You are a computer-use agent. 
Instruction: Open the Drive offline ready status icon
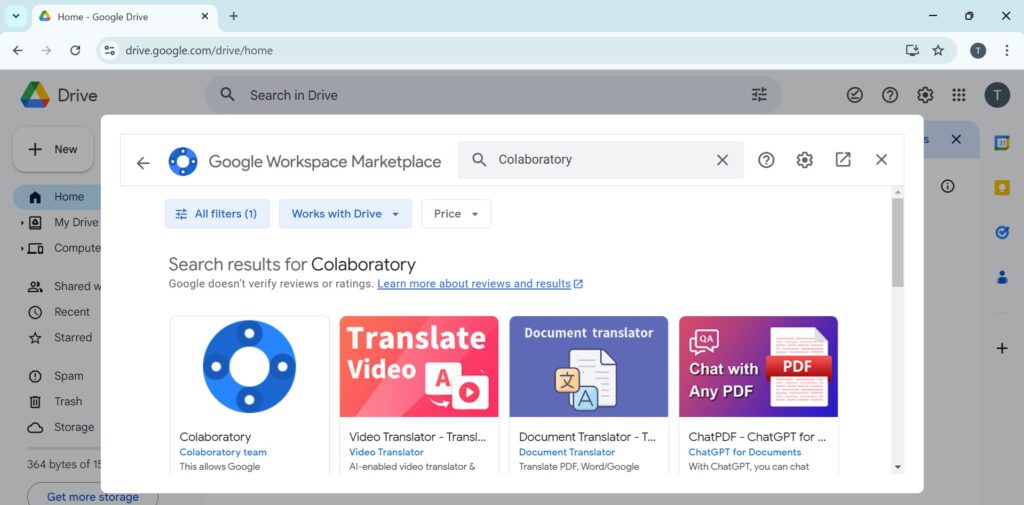(854, 95)
